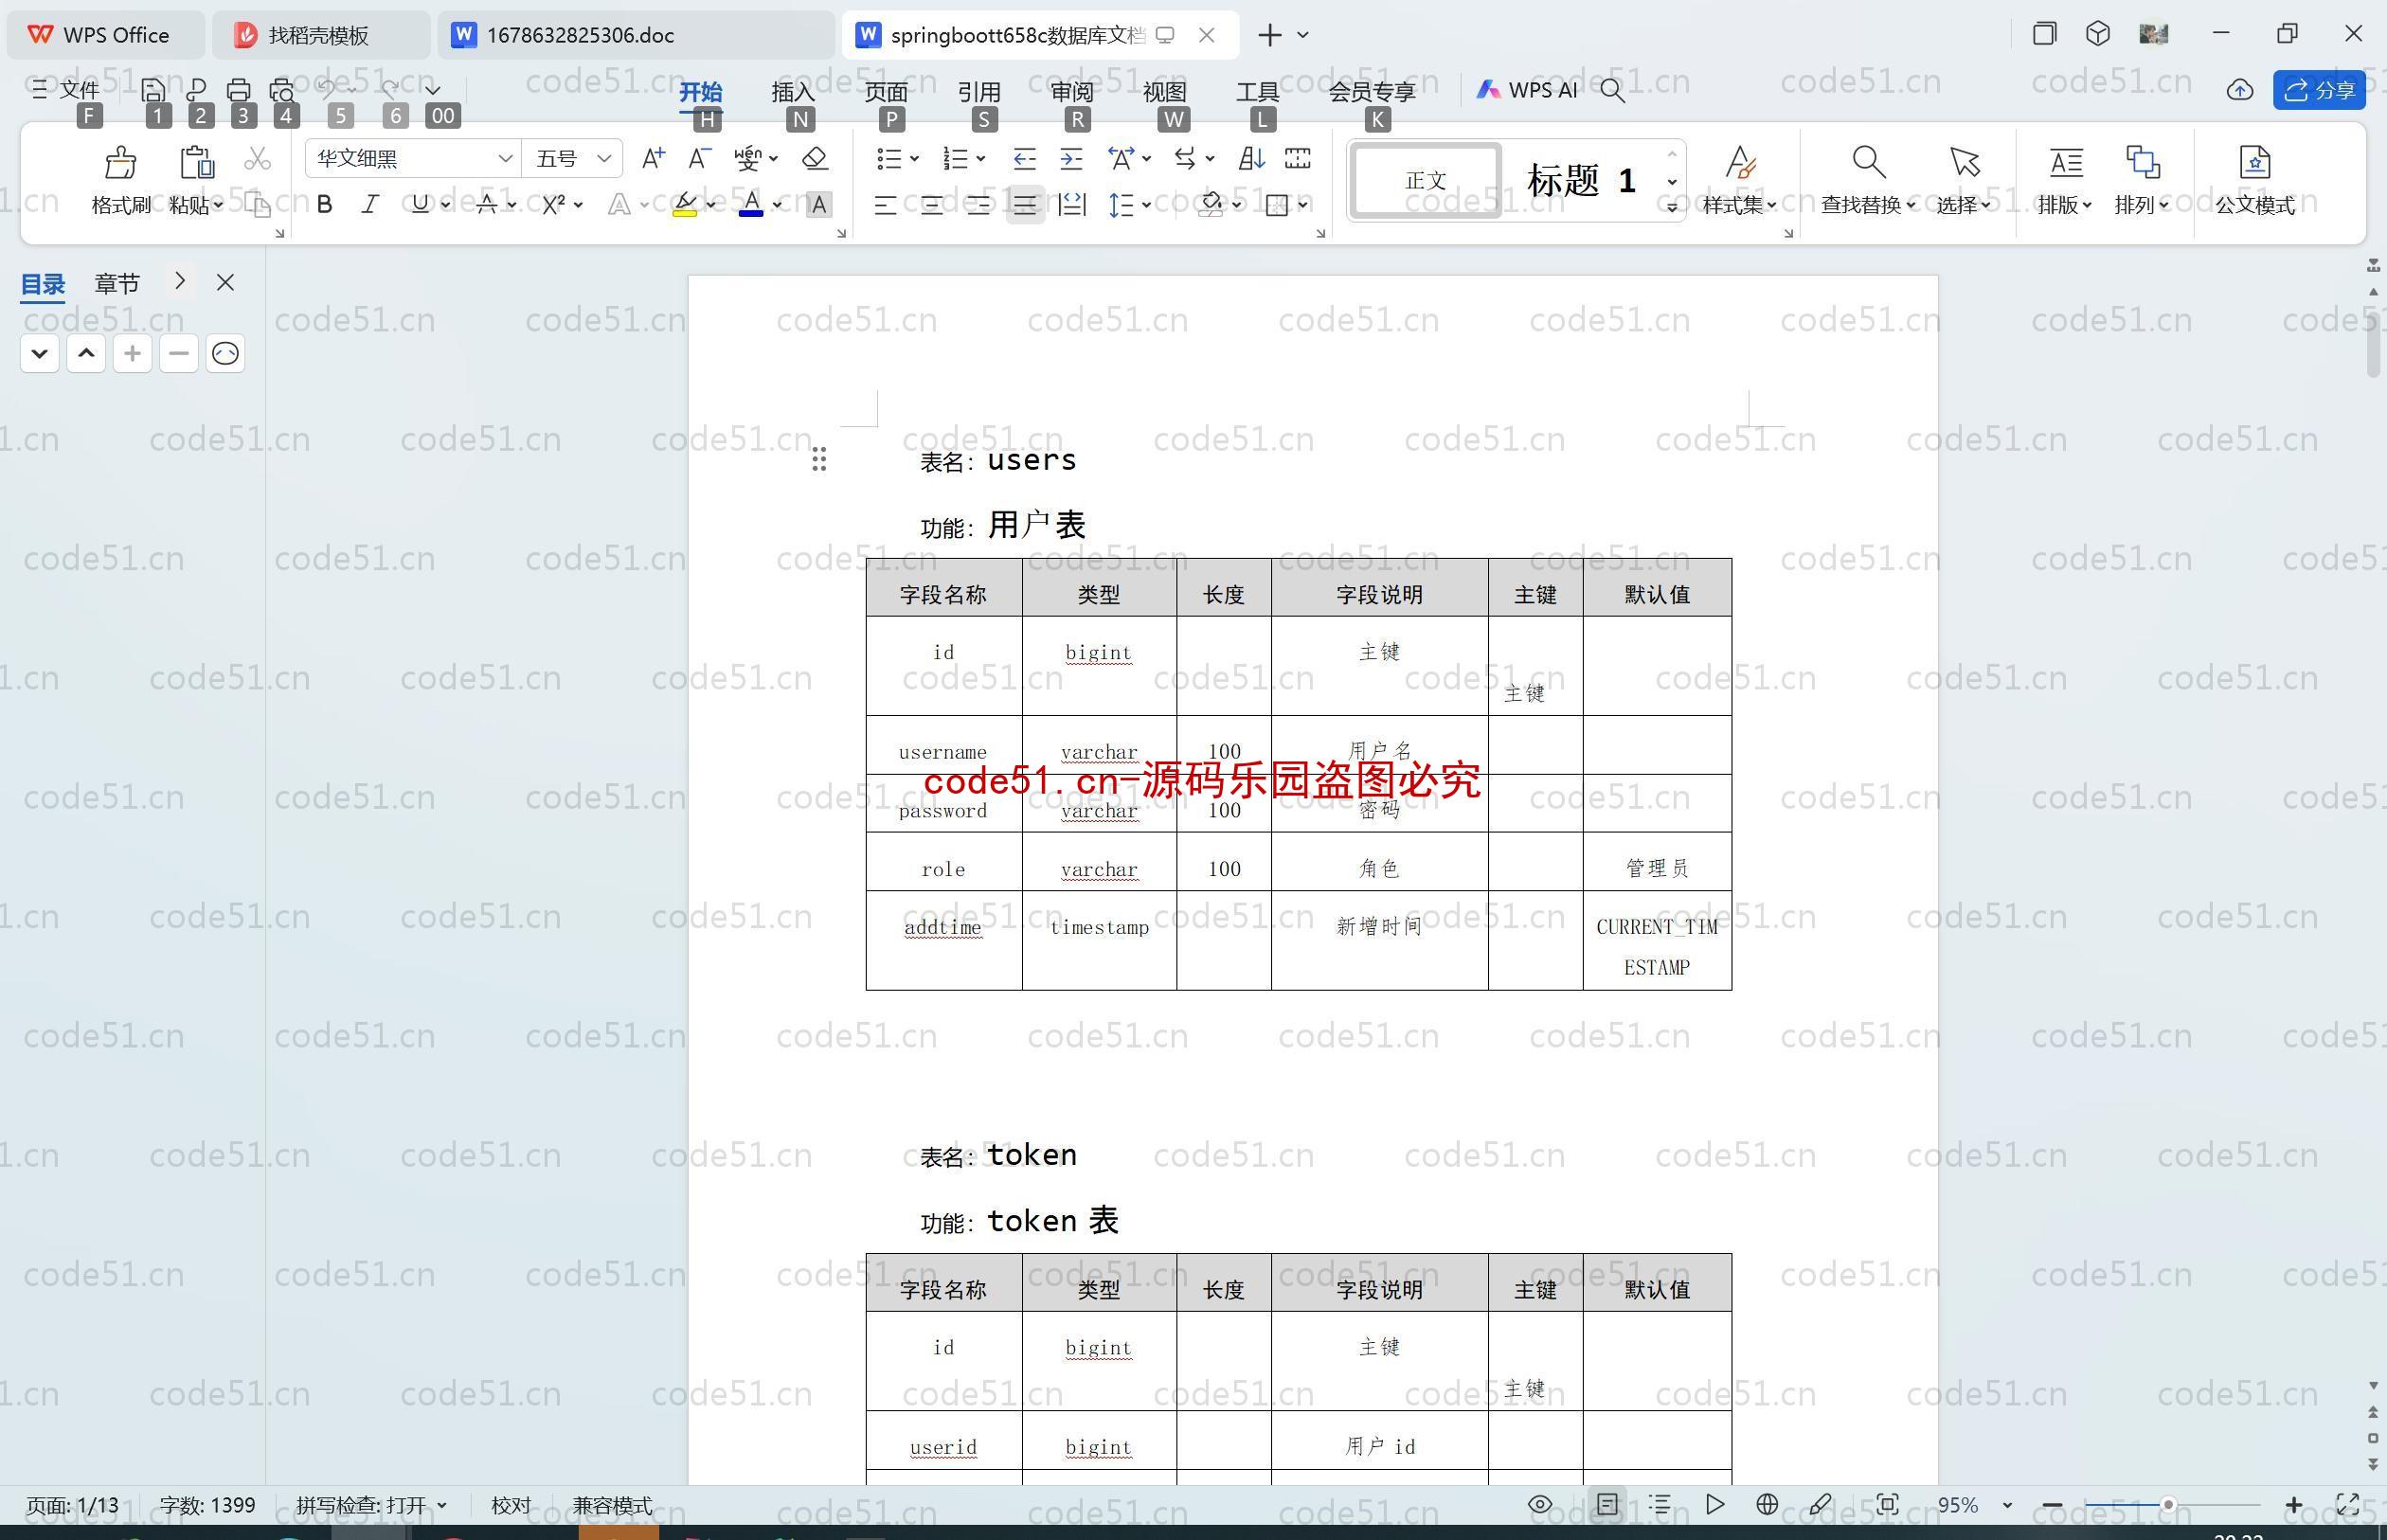Open the font size dropdown 五号
Screen dimensions: 2387x1540
tap(604, 158)
